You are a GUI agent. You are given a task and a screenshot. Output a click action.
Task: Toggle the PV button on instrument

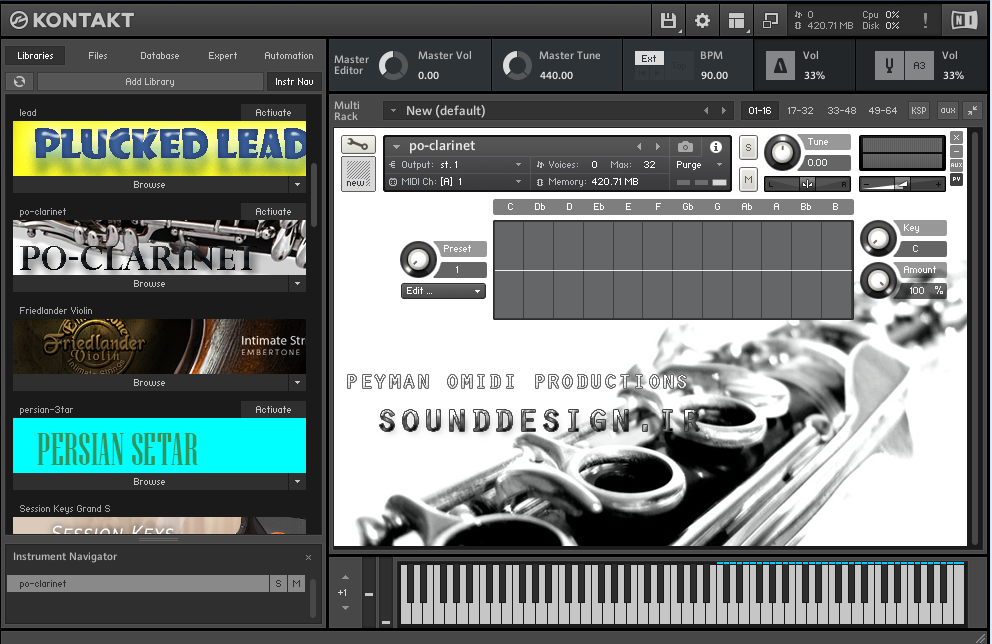[x=957, y=180]
